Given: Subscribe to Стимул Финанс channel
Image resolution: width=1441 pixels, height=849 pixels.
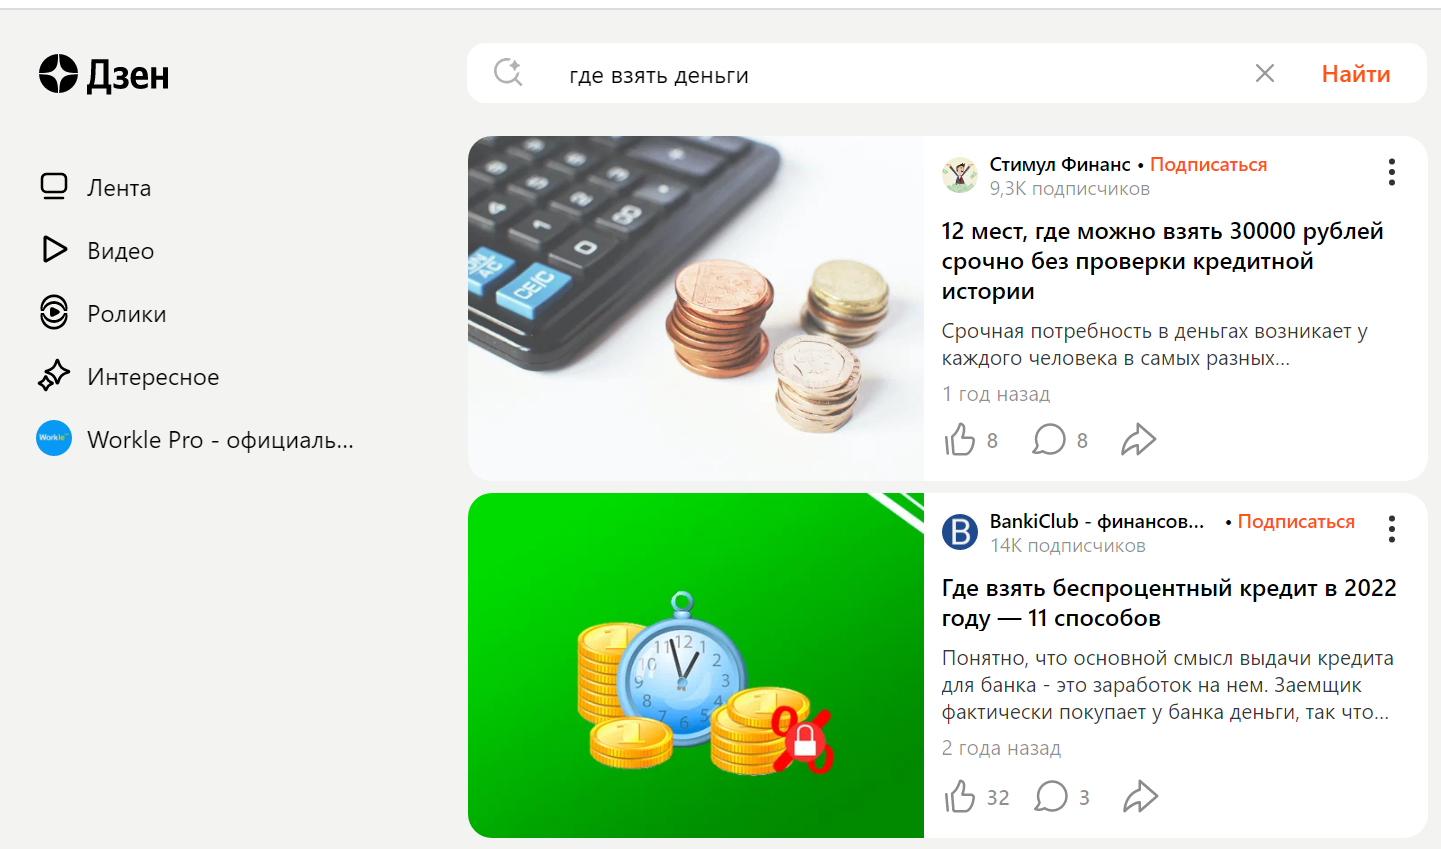Looking at the screenshot, I should tap(1208, 164).
